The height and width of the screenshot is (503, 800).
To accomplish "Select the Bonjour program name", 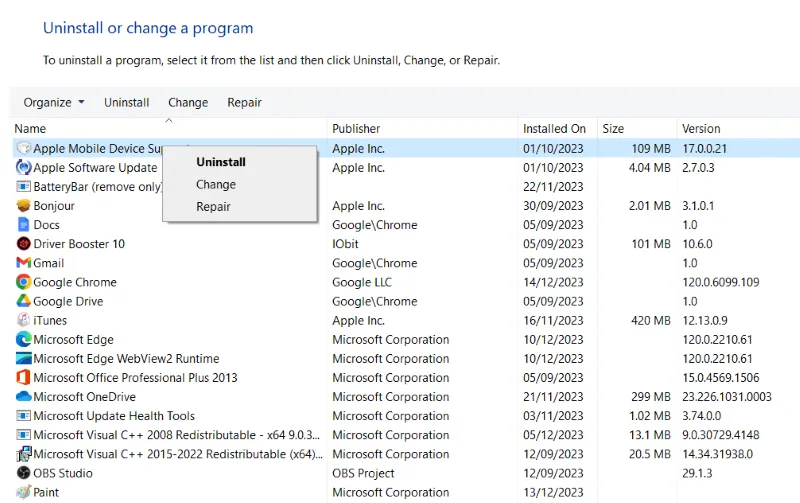I will [x=54, y=206].
